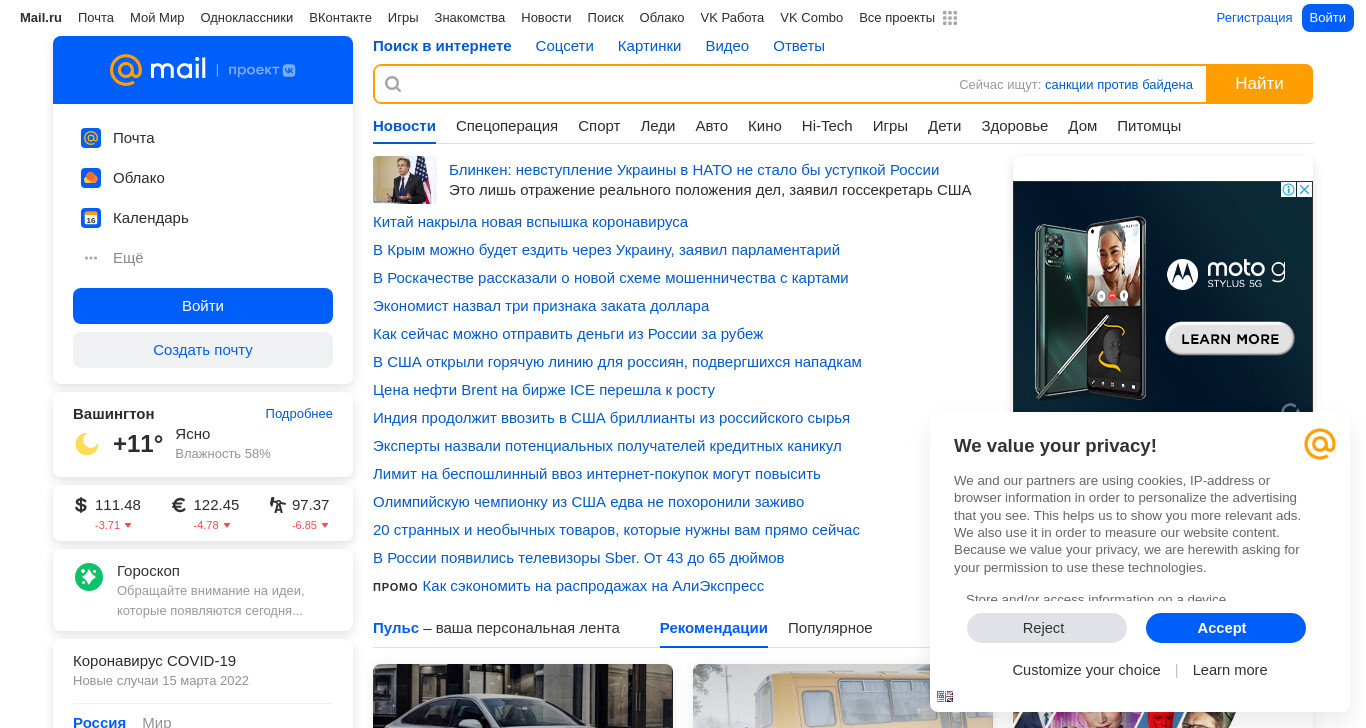Open the Леди tab
Image resolution: width=1366 pixels, height=728 pixels.
tap(658, 126)
